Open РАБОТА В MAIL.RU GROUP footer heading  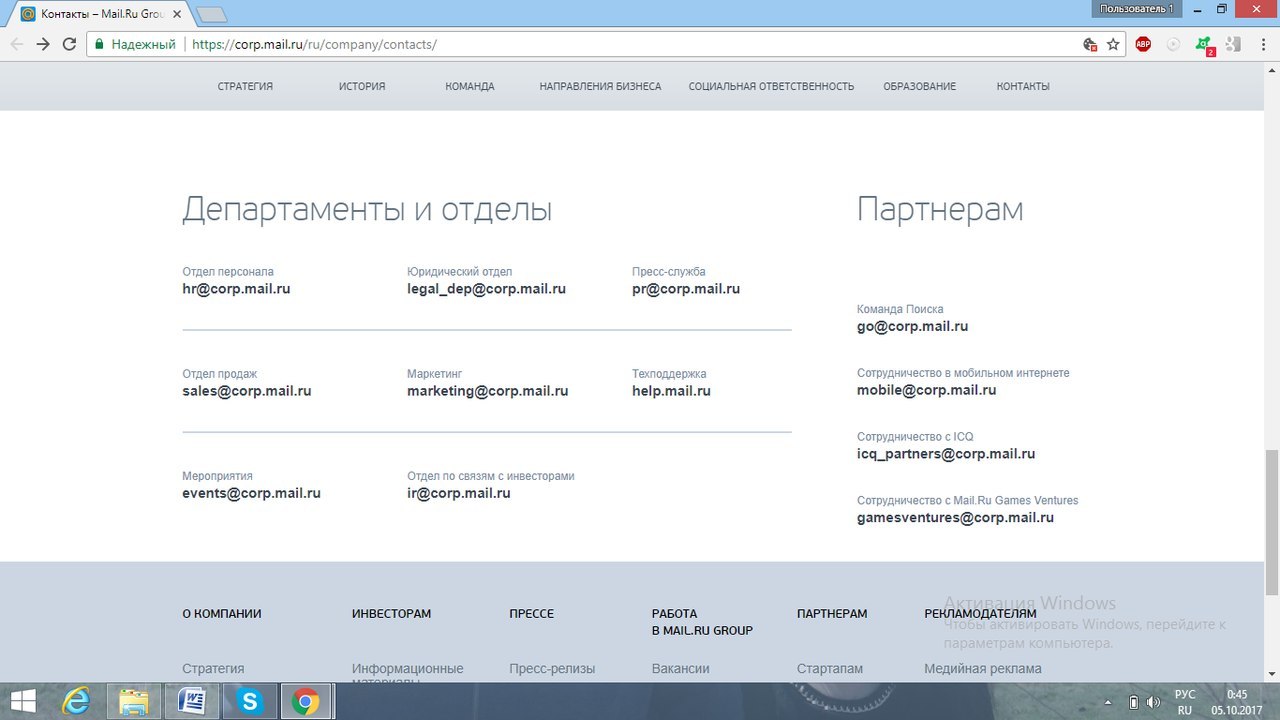[x=702, y=622]
